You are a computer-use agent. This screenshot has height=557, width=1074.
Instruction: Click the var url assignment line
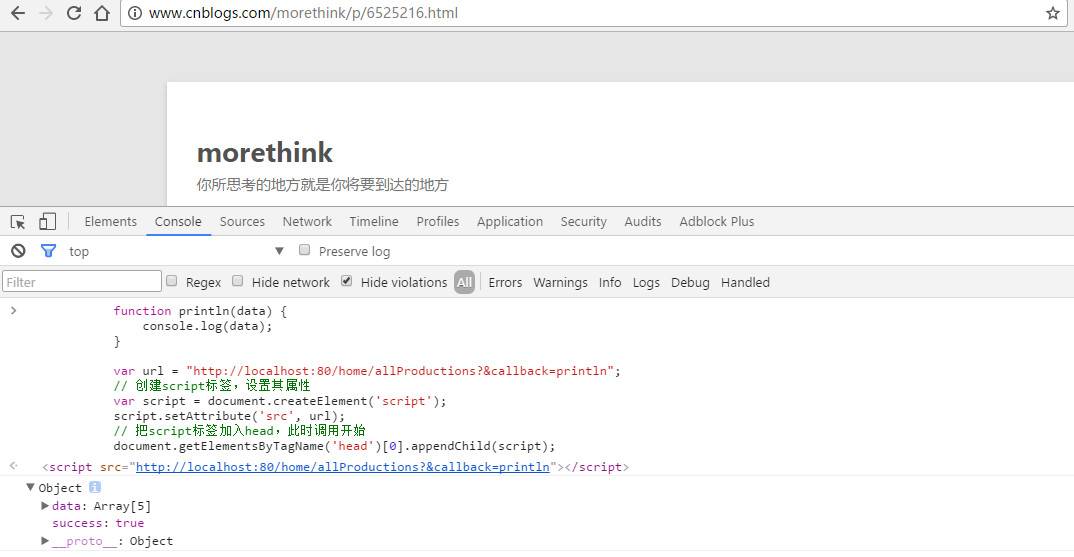(367, 371)
